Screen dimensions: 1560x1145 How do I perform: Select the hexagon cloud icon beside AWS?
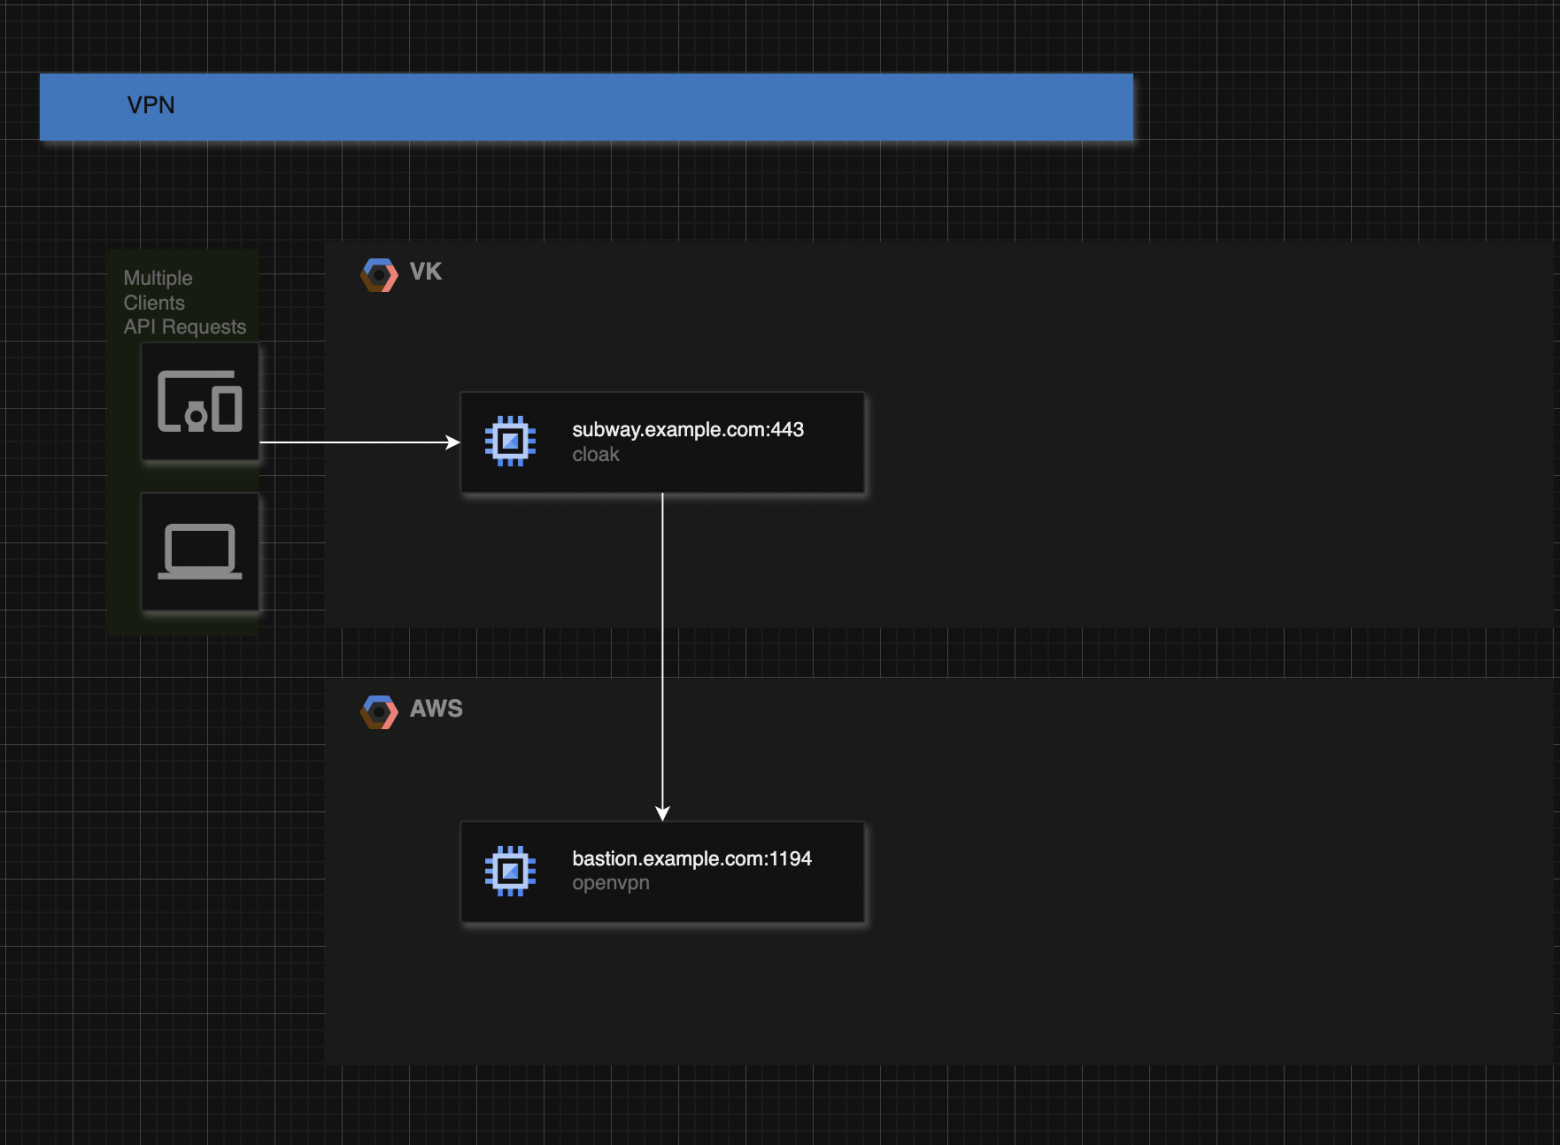tap(378, 710)
